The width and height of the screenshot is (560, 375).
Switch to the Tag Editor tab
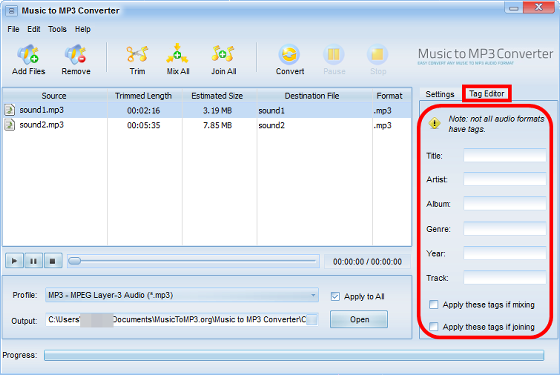[x=486, y=94]
